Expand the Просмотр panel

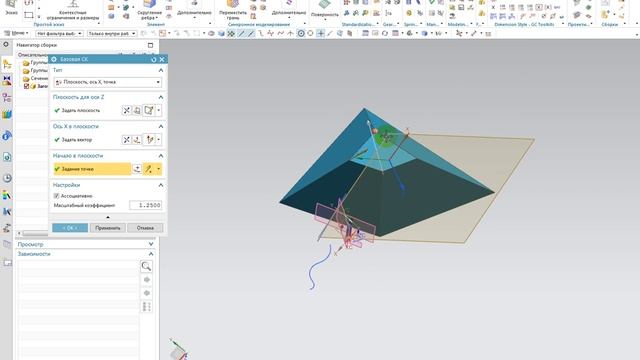coord(151,244)
